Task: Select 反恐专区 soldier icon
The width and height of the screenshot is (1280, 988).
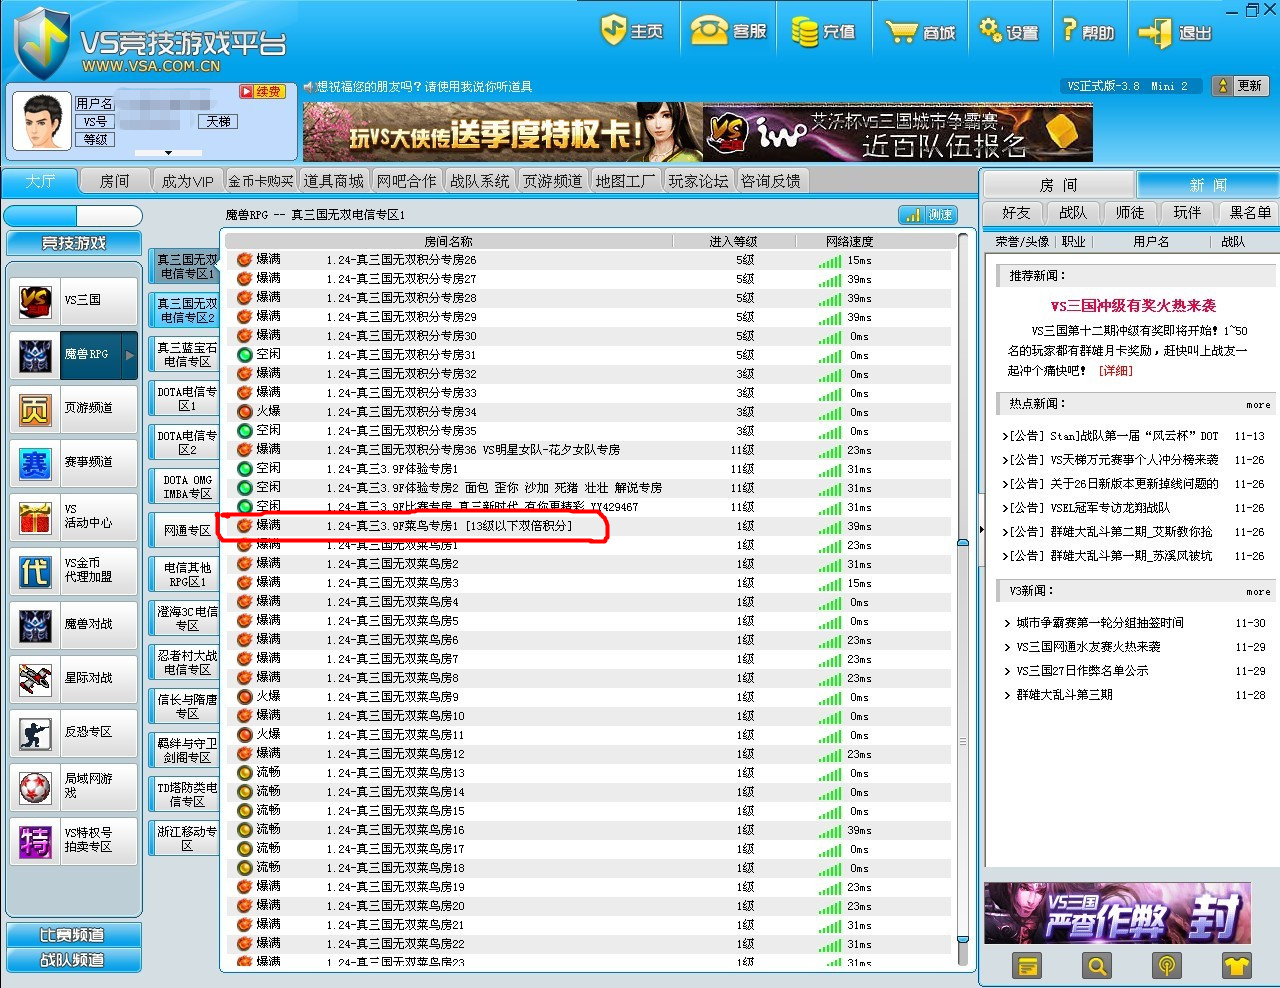Action: click(36, 732)
